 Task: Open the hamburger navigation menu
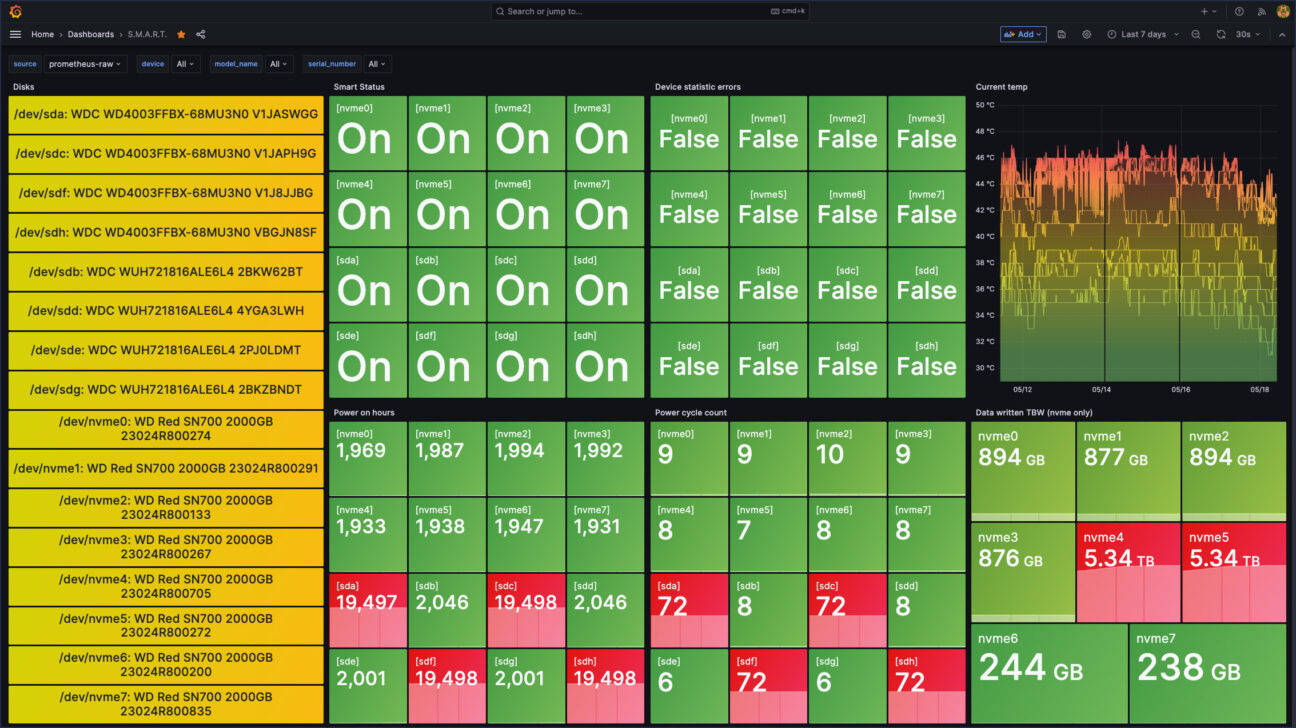(15, 34)
